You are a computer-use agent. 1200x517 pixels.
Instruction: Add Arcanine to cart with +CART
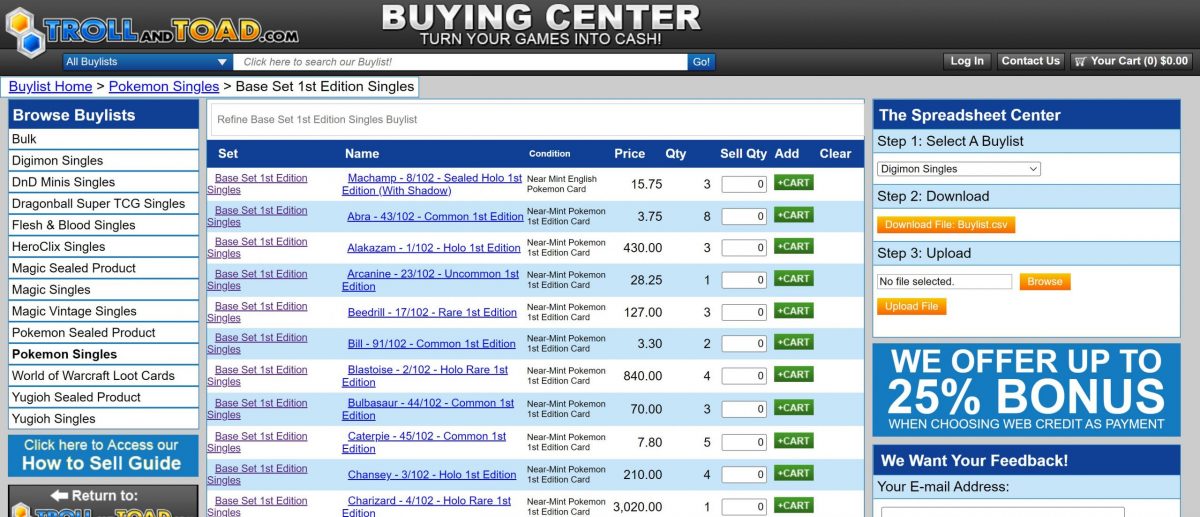(x=793, y=279)
